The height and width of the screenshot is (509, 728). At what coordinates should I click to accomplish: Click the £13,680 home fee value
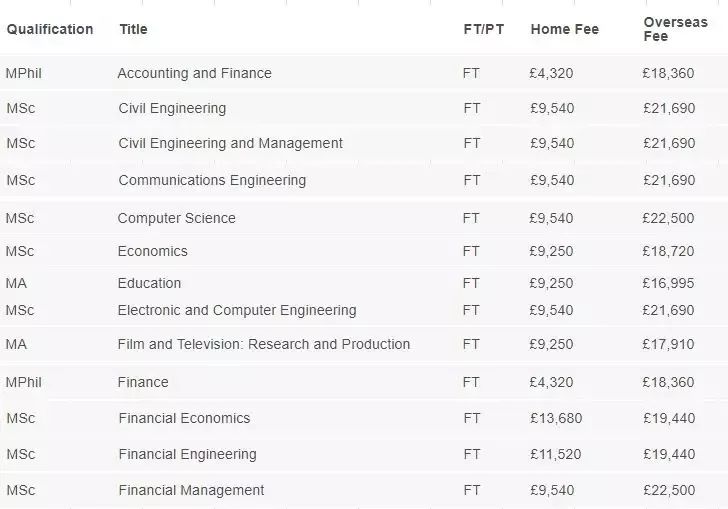click(556, 418)
